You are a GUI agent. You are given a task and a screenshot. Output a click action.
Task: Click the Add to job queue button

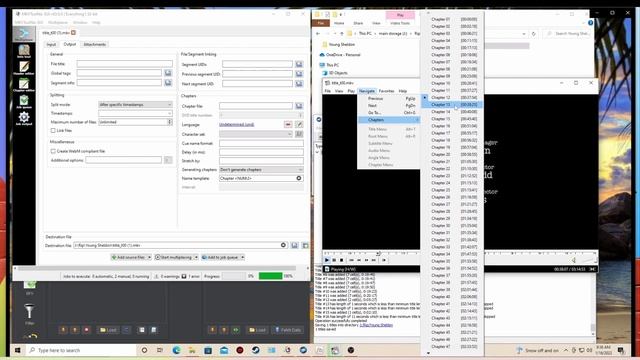click(x=220, y=257)
